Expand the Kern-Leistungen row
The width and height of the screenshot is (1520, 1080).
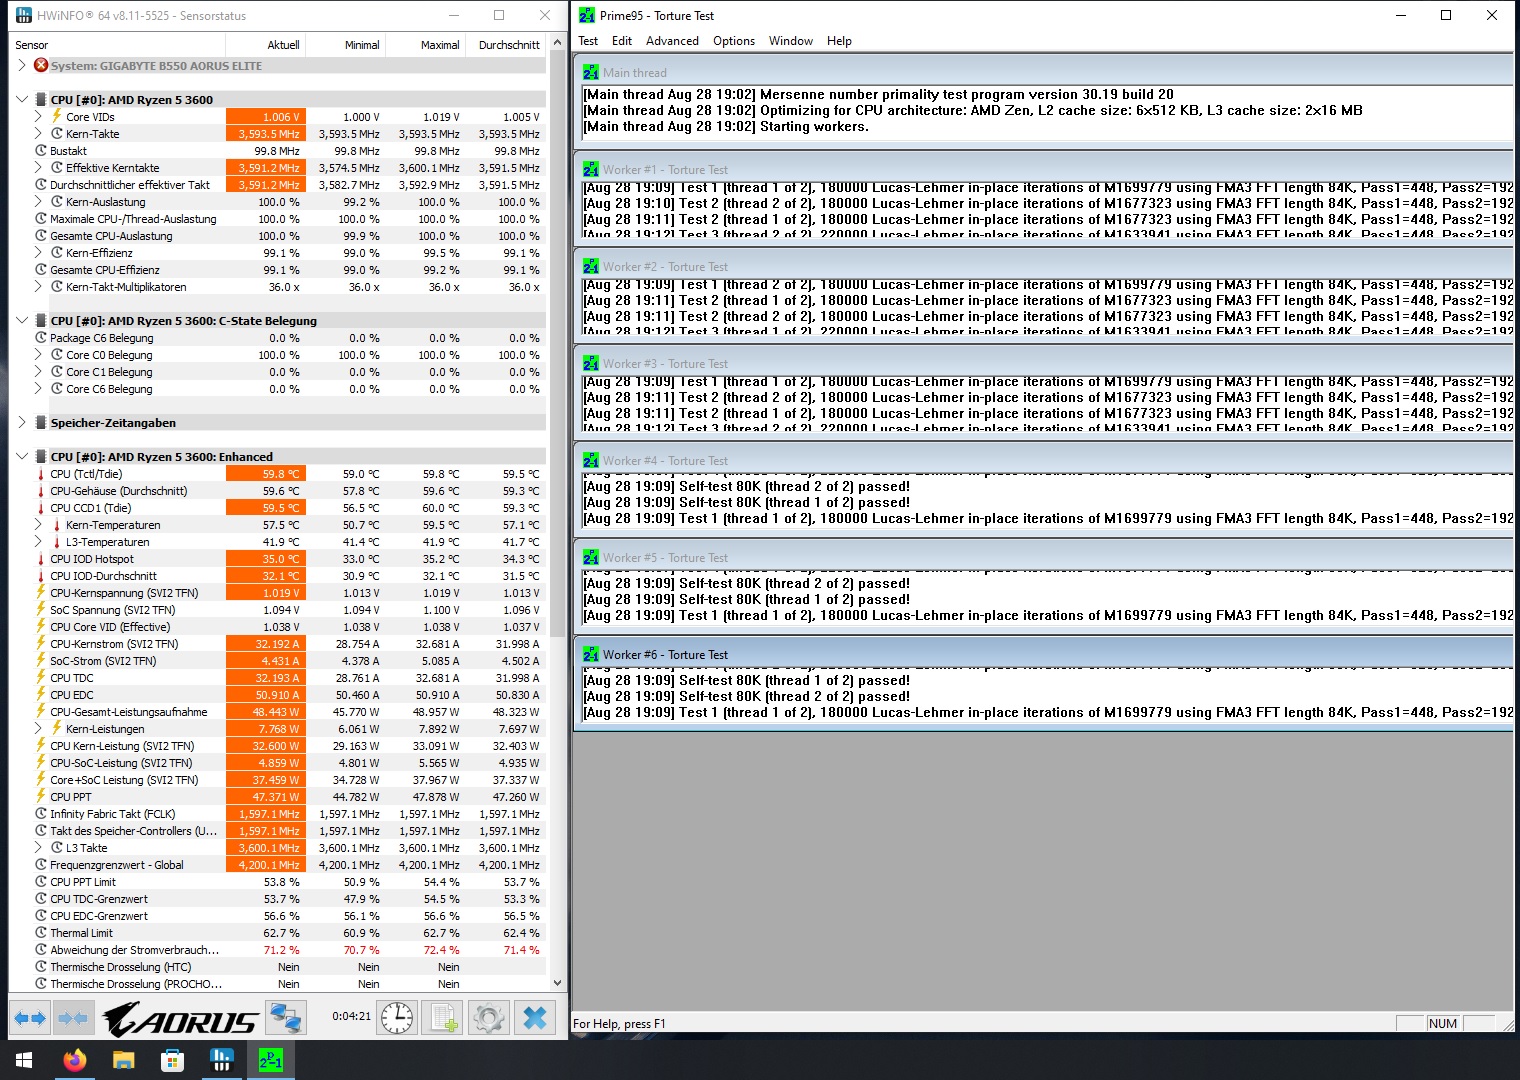coord(38,728)
